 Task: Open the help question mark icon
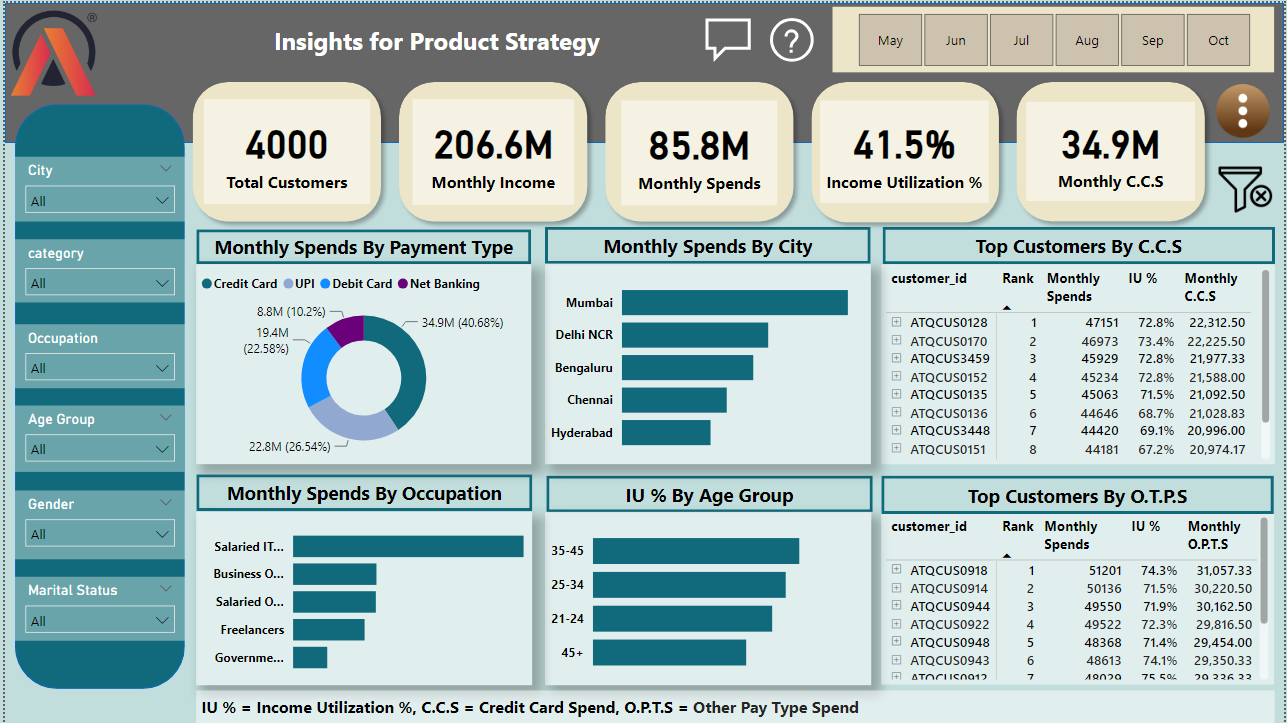click(x=791, y=41)
